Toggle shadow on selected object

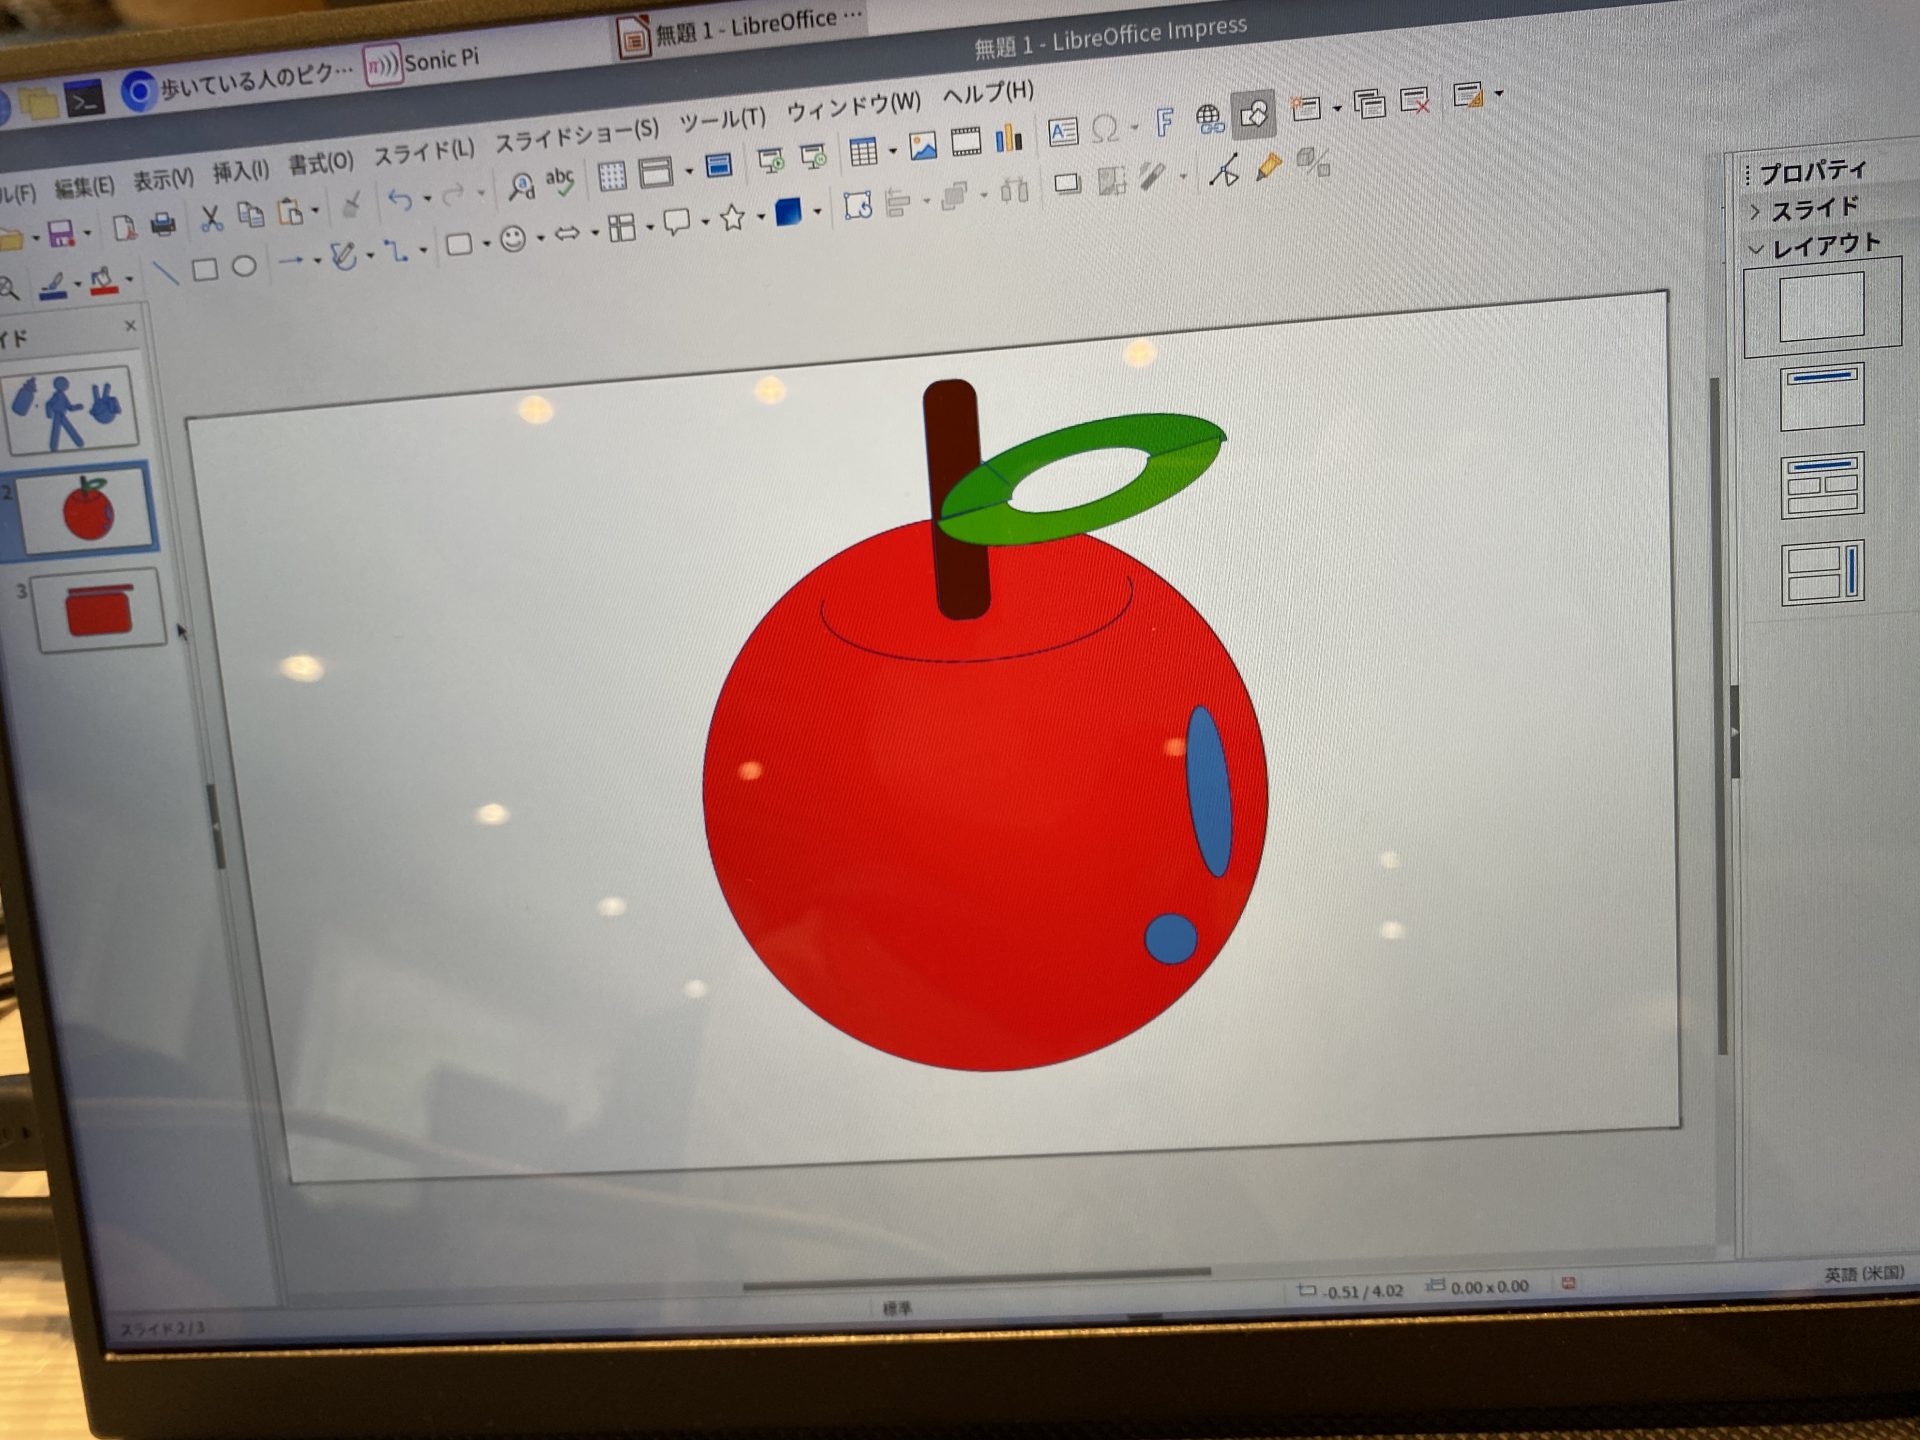(x=1067, y=183)
